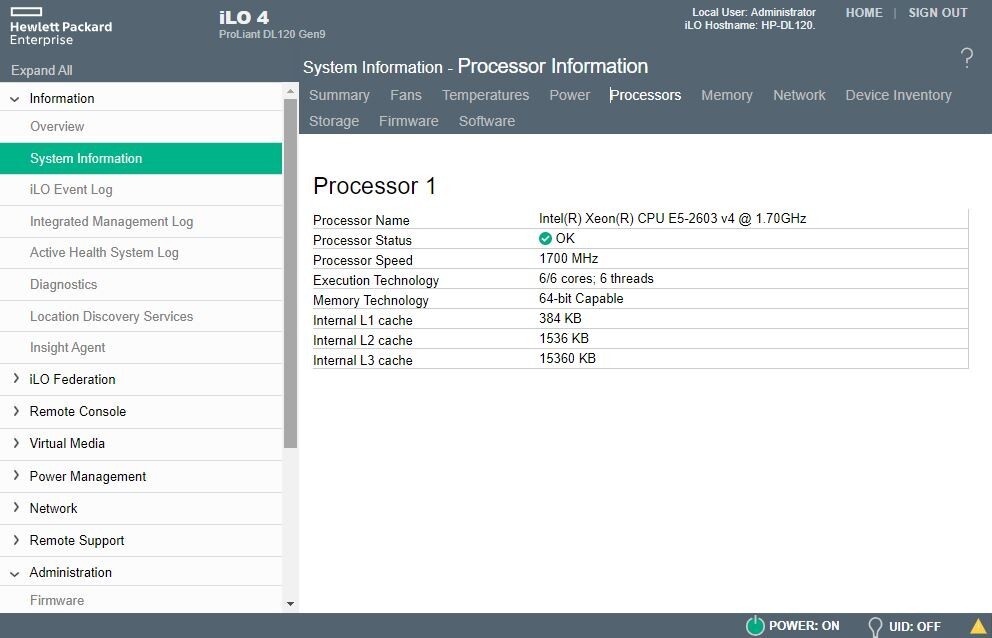This screenshot has height=638, width=992.
Task: Click the POWER: ON status text
Action: click(x=803, y=626)
